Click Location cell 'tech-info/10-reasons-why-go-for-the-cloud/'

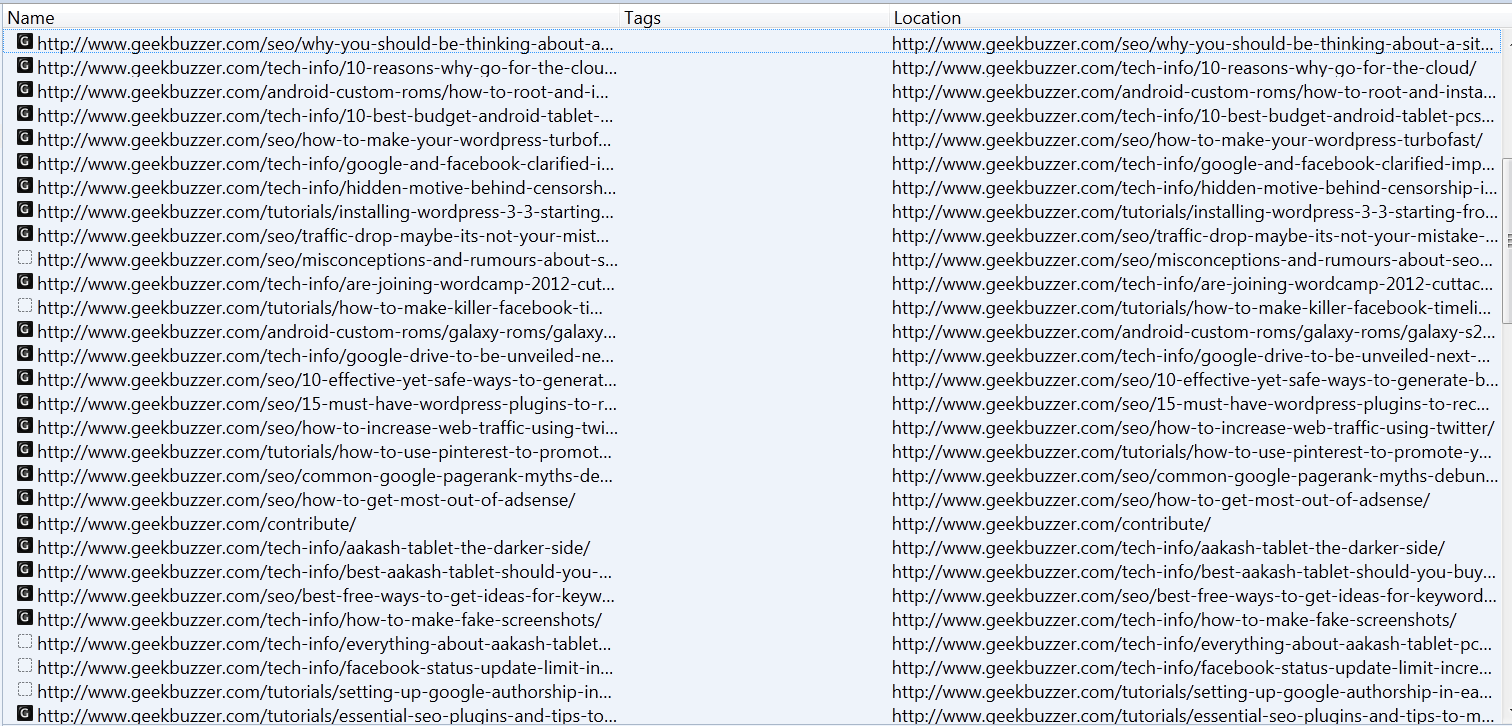coord(1184,68)
